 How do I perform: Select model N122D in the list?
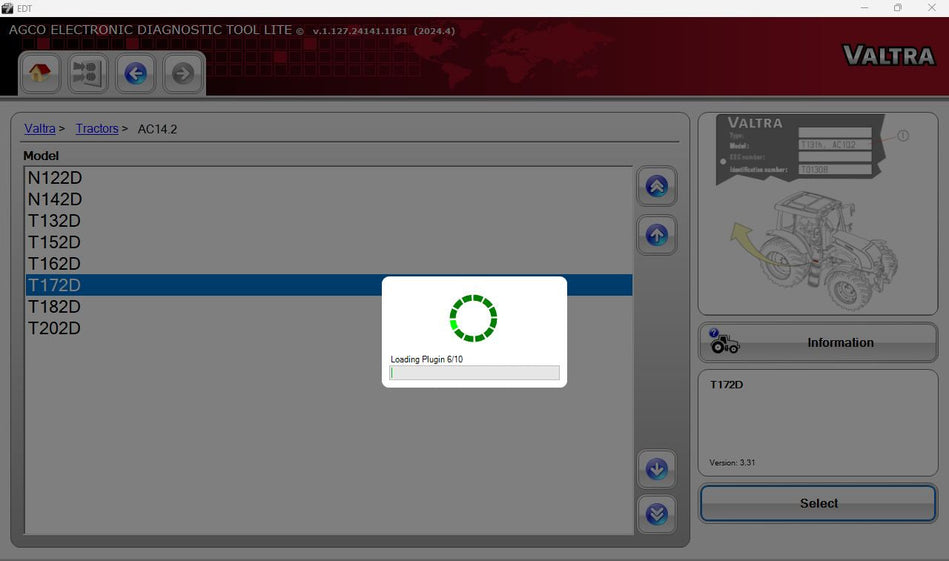pyautogui.click(x=55, y=178)
